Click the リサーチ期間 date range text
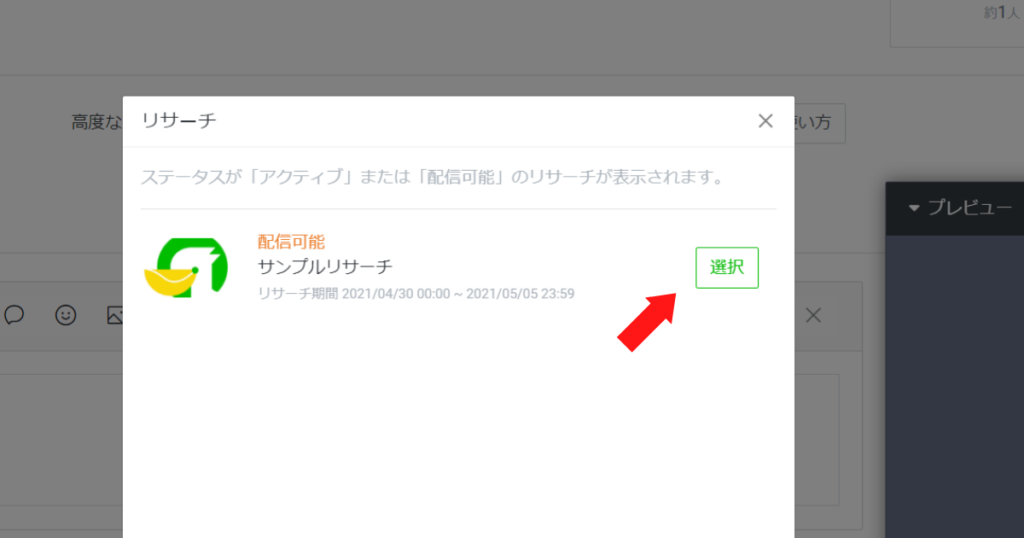Screen dimensions: 1024x538 point(416,294)
